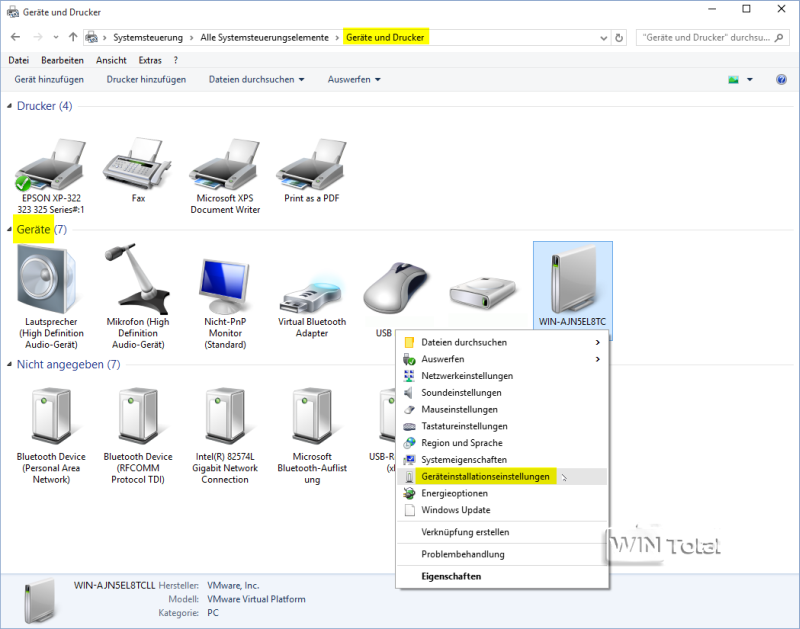Choose Tastatureinstellungen in context menu

(502, 426)
